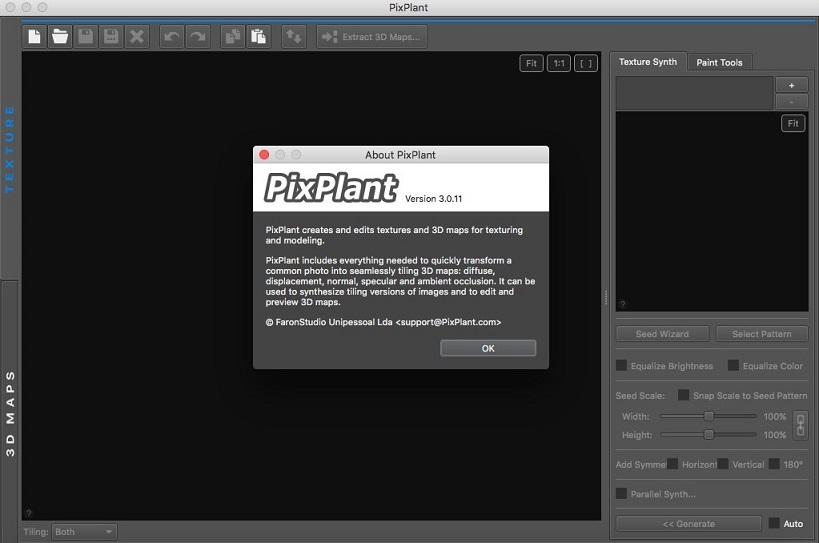
Task: Toggle the width-height link chain icon
Action: point(800,425)
